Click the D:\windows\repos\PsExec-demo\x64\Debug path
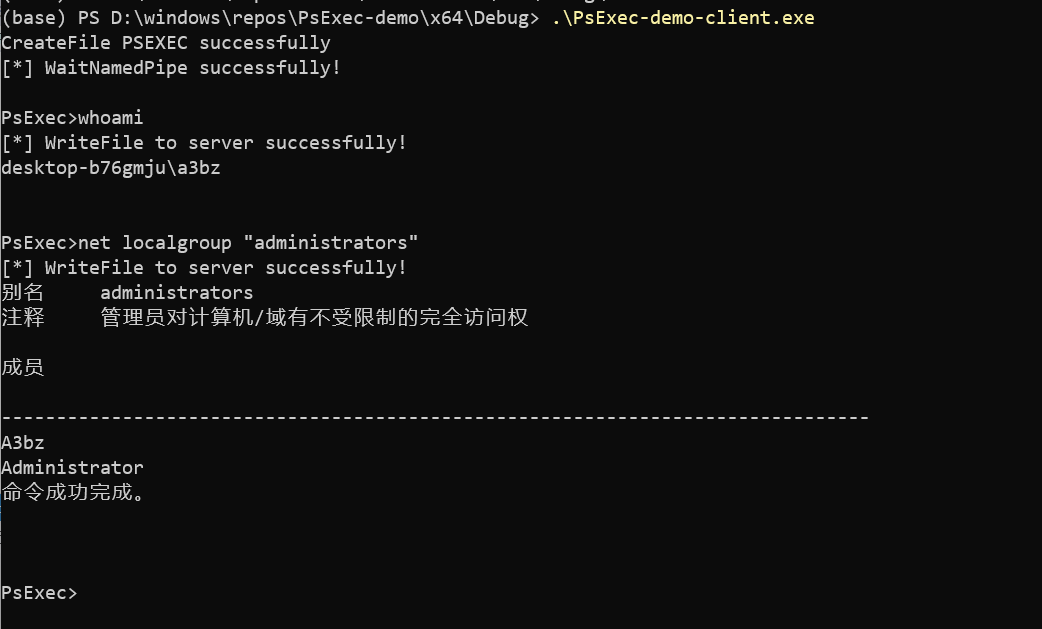1042x629 pixels. 320,18
